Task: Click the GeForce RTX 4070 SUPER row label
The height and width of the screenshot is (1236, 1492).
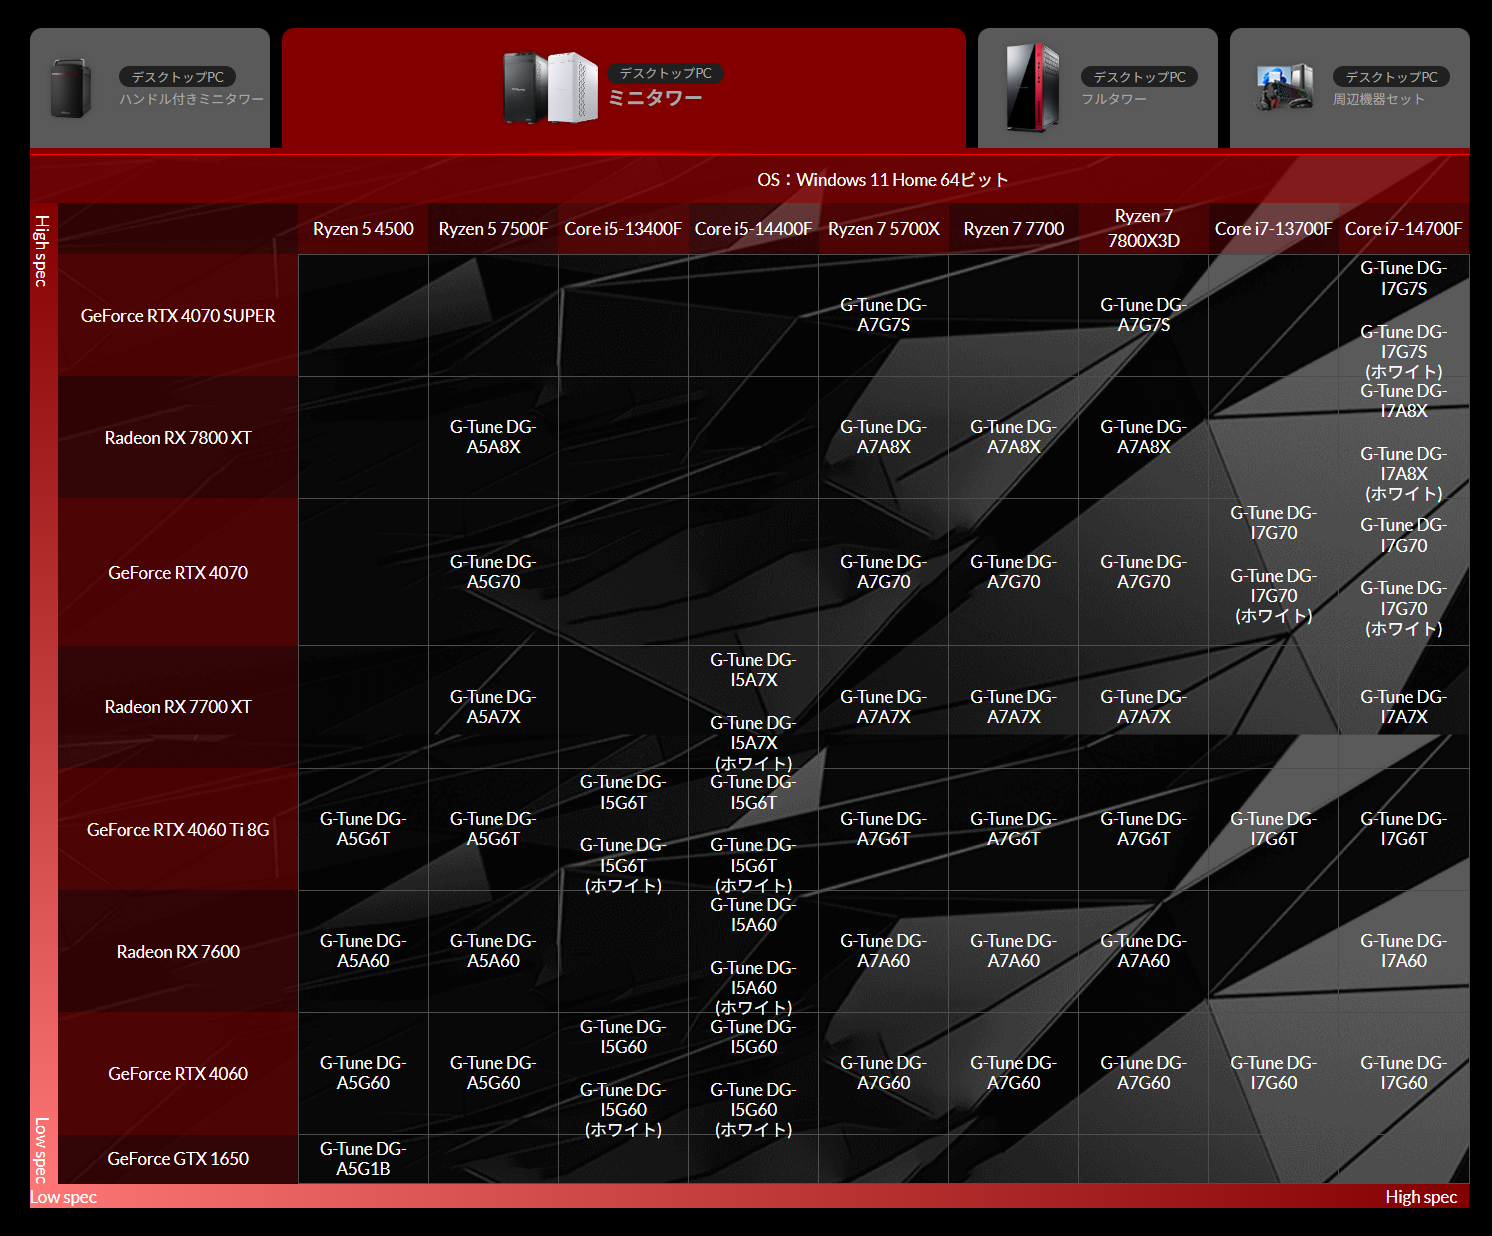Action: pyautogui.click(x=178, y=315)
